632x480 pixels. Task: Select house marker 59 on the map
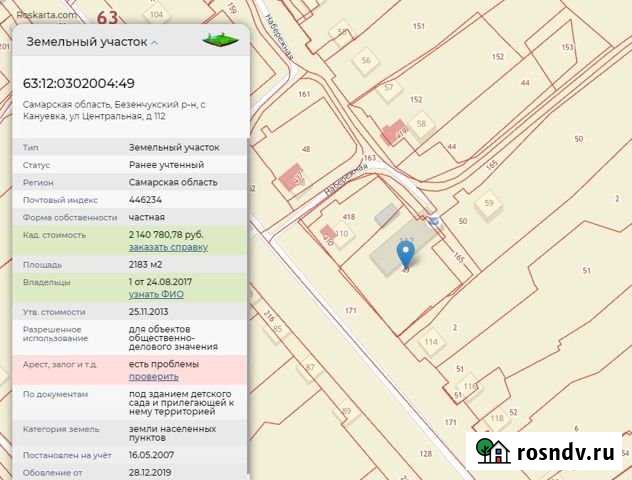pyautogui.click(x=488, y=203)
